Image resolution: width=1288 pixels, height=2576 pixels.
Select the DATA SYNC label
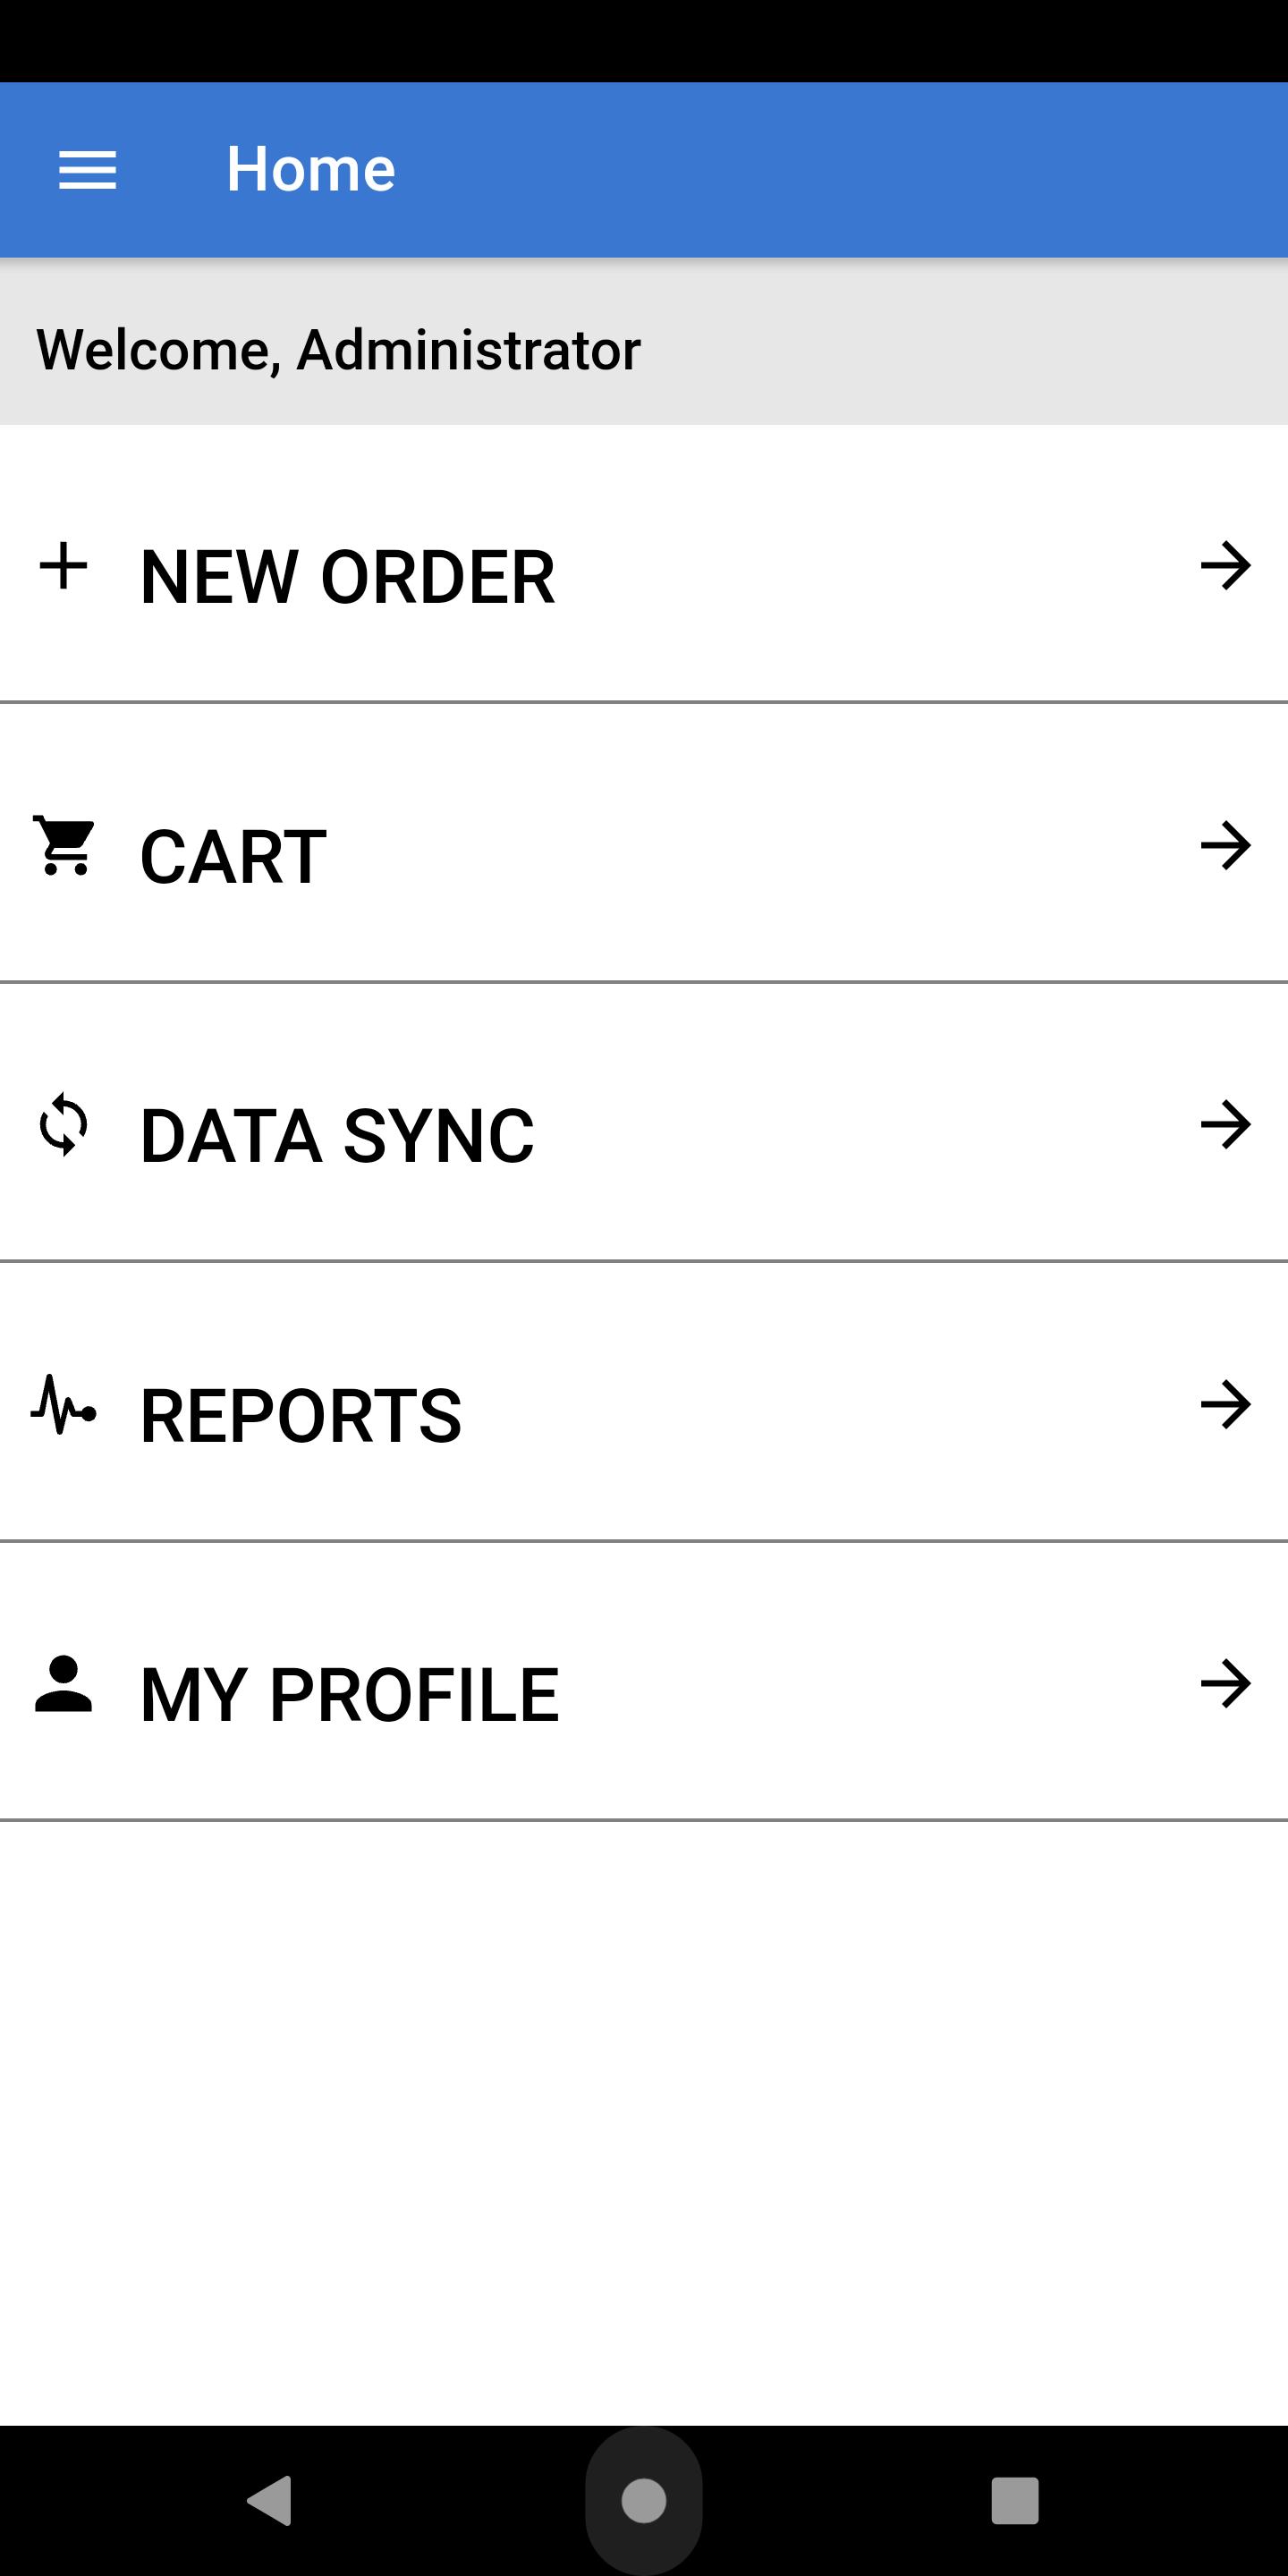(337, 1136)
